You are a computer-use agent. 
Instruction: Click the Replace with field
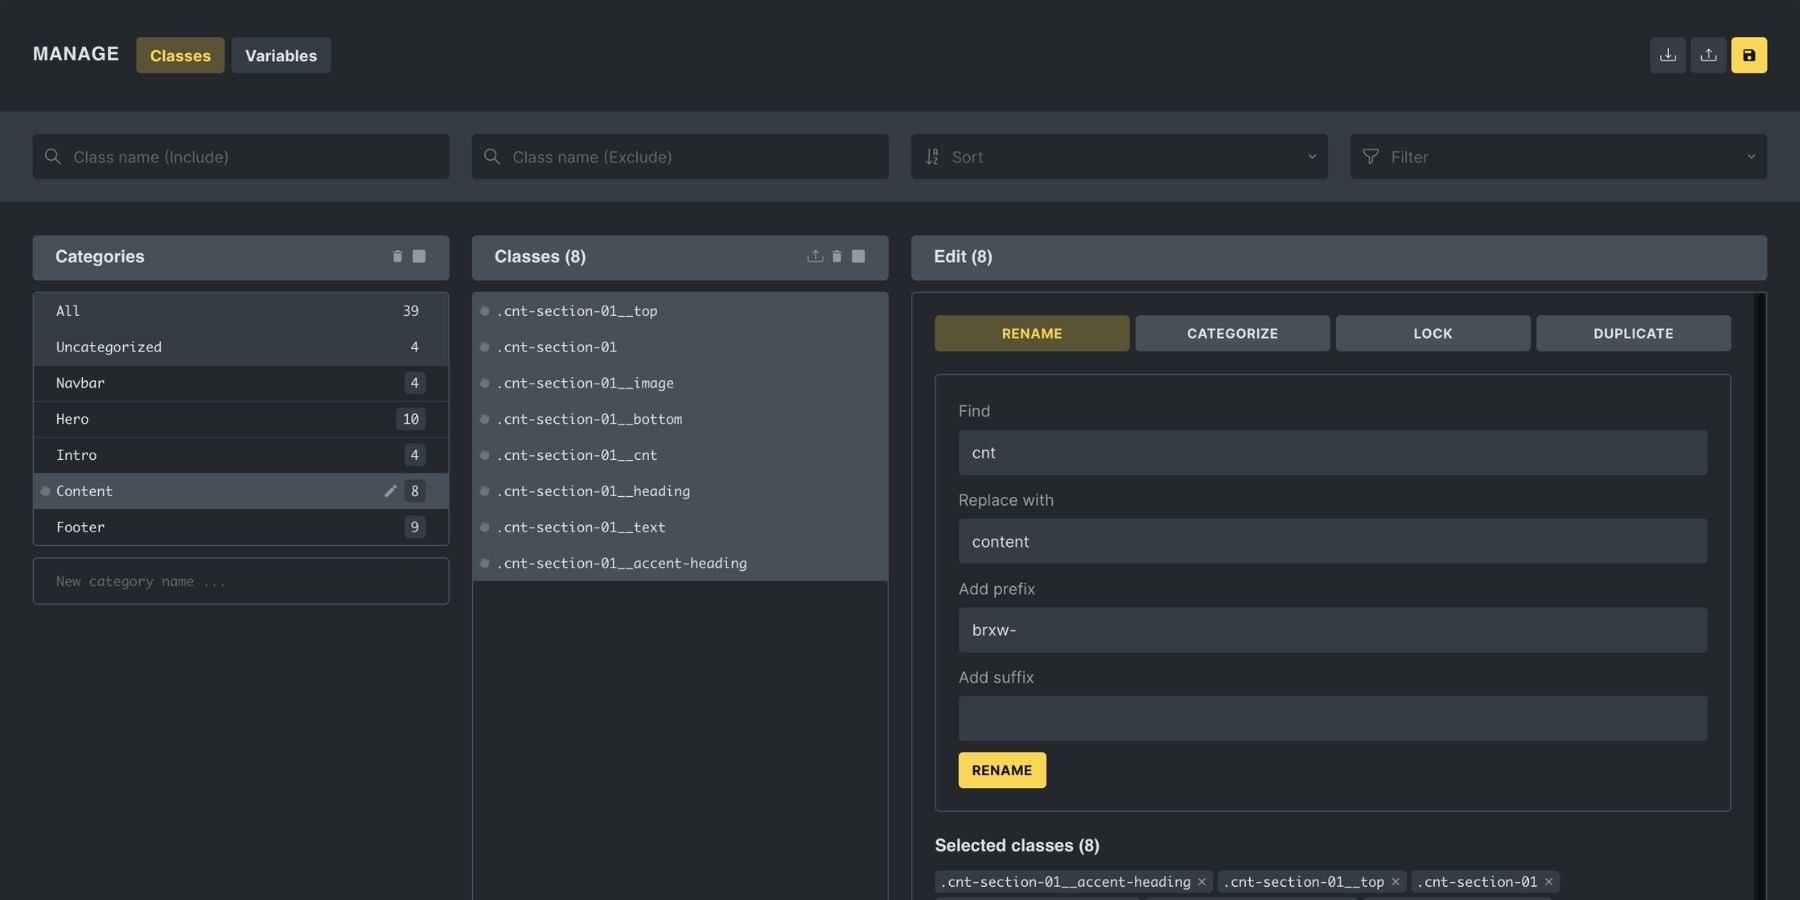point(1332,541)
